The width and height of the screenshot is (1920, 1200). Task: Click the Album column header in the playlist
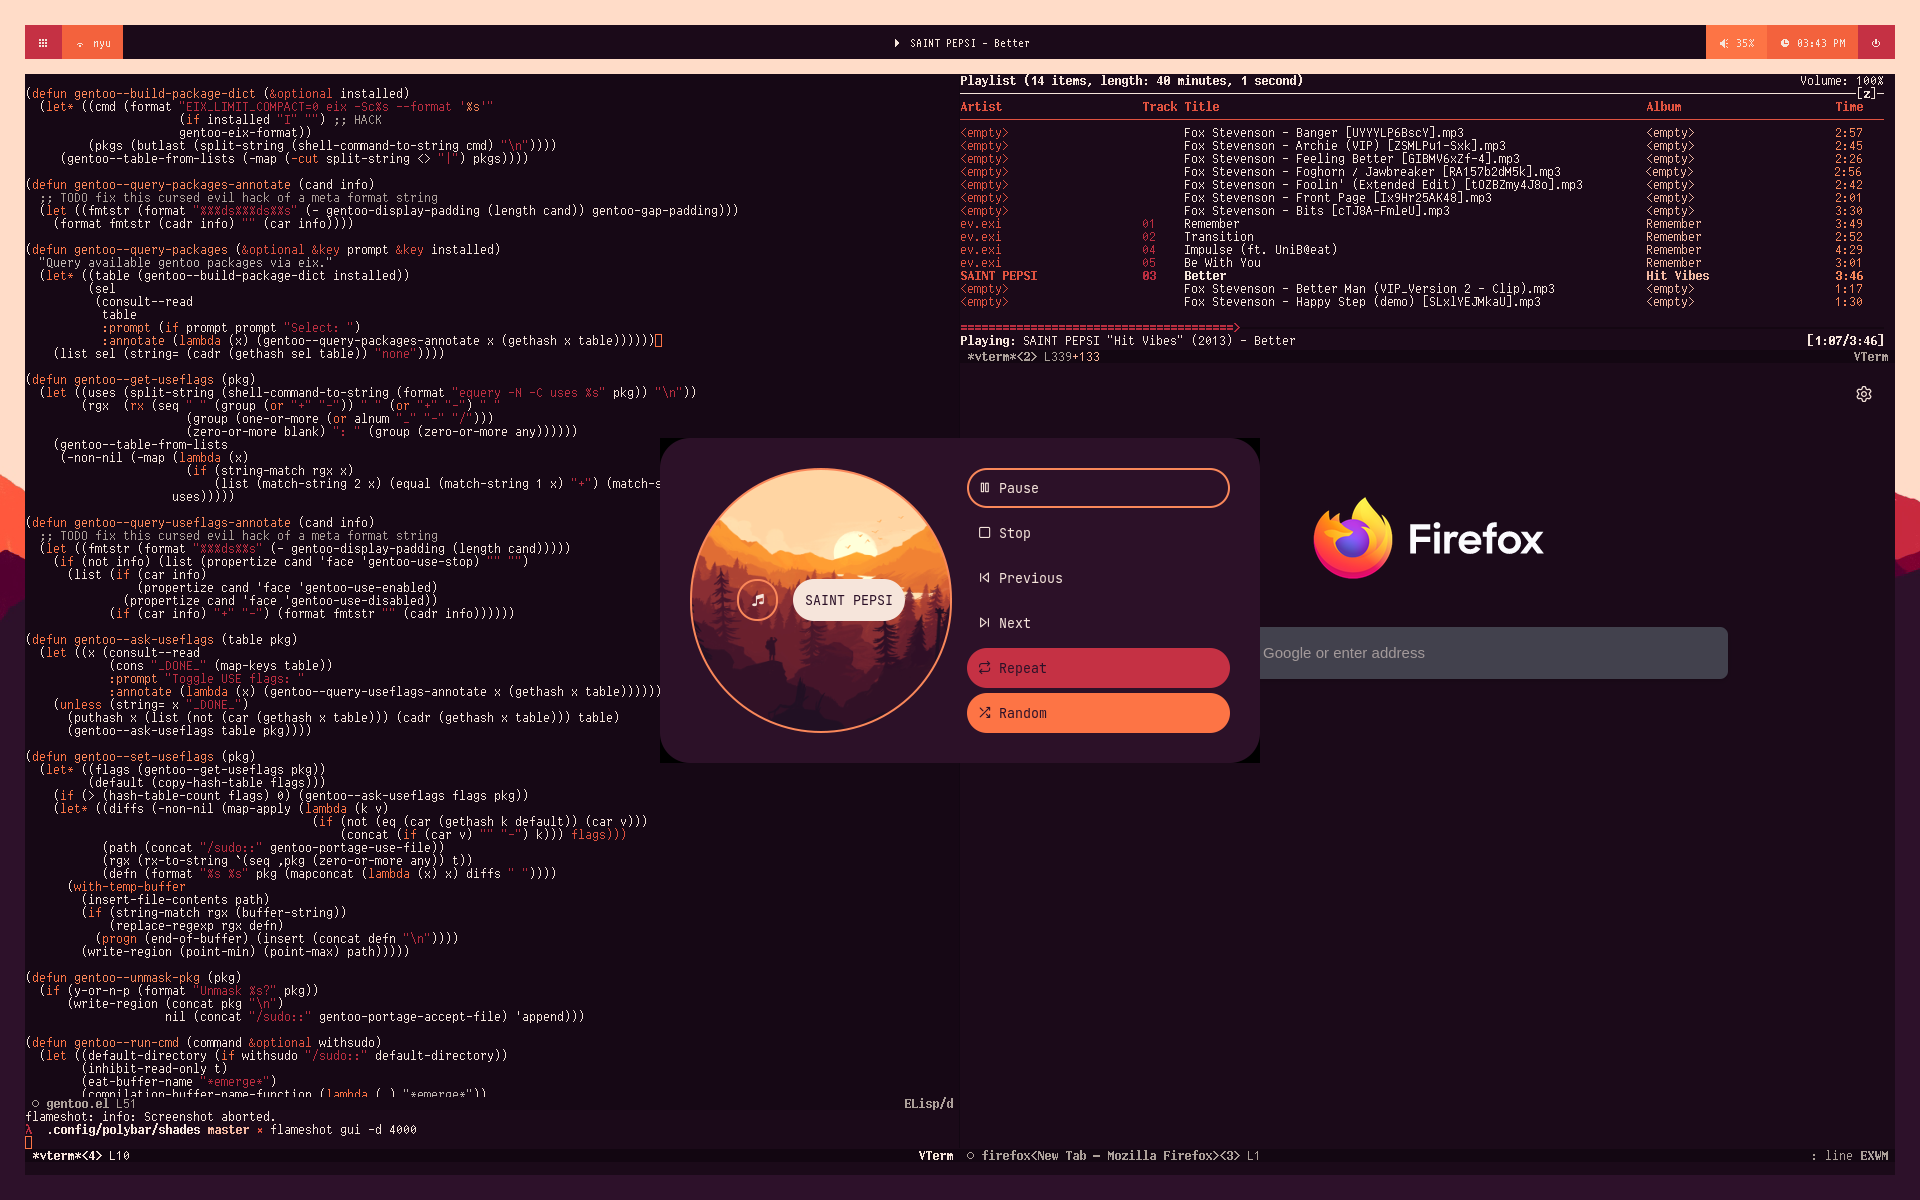point(1664,107)
